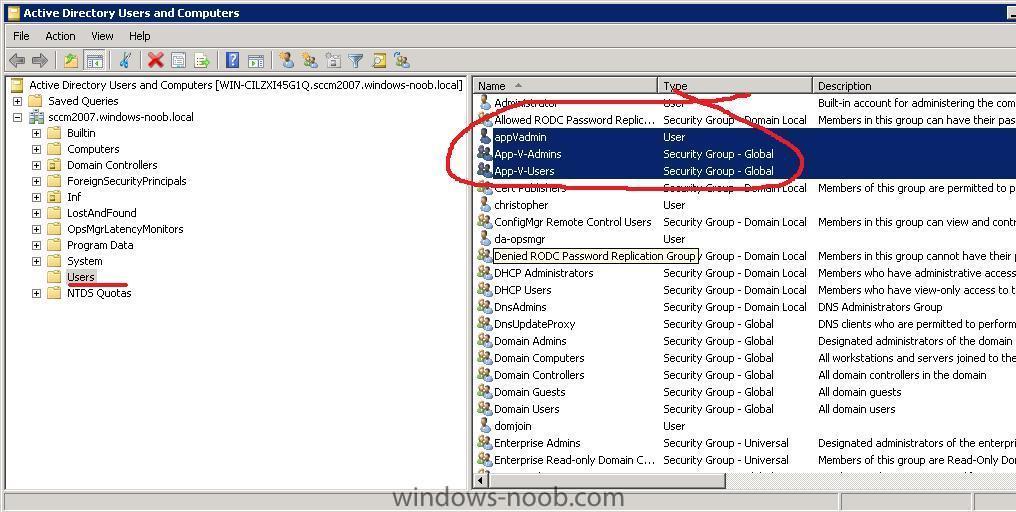Go up one level with folder icon
Viewport: 1016px width, 512px height.
pos(71,61)
